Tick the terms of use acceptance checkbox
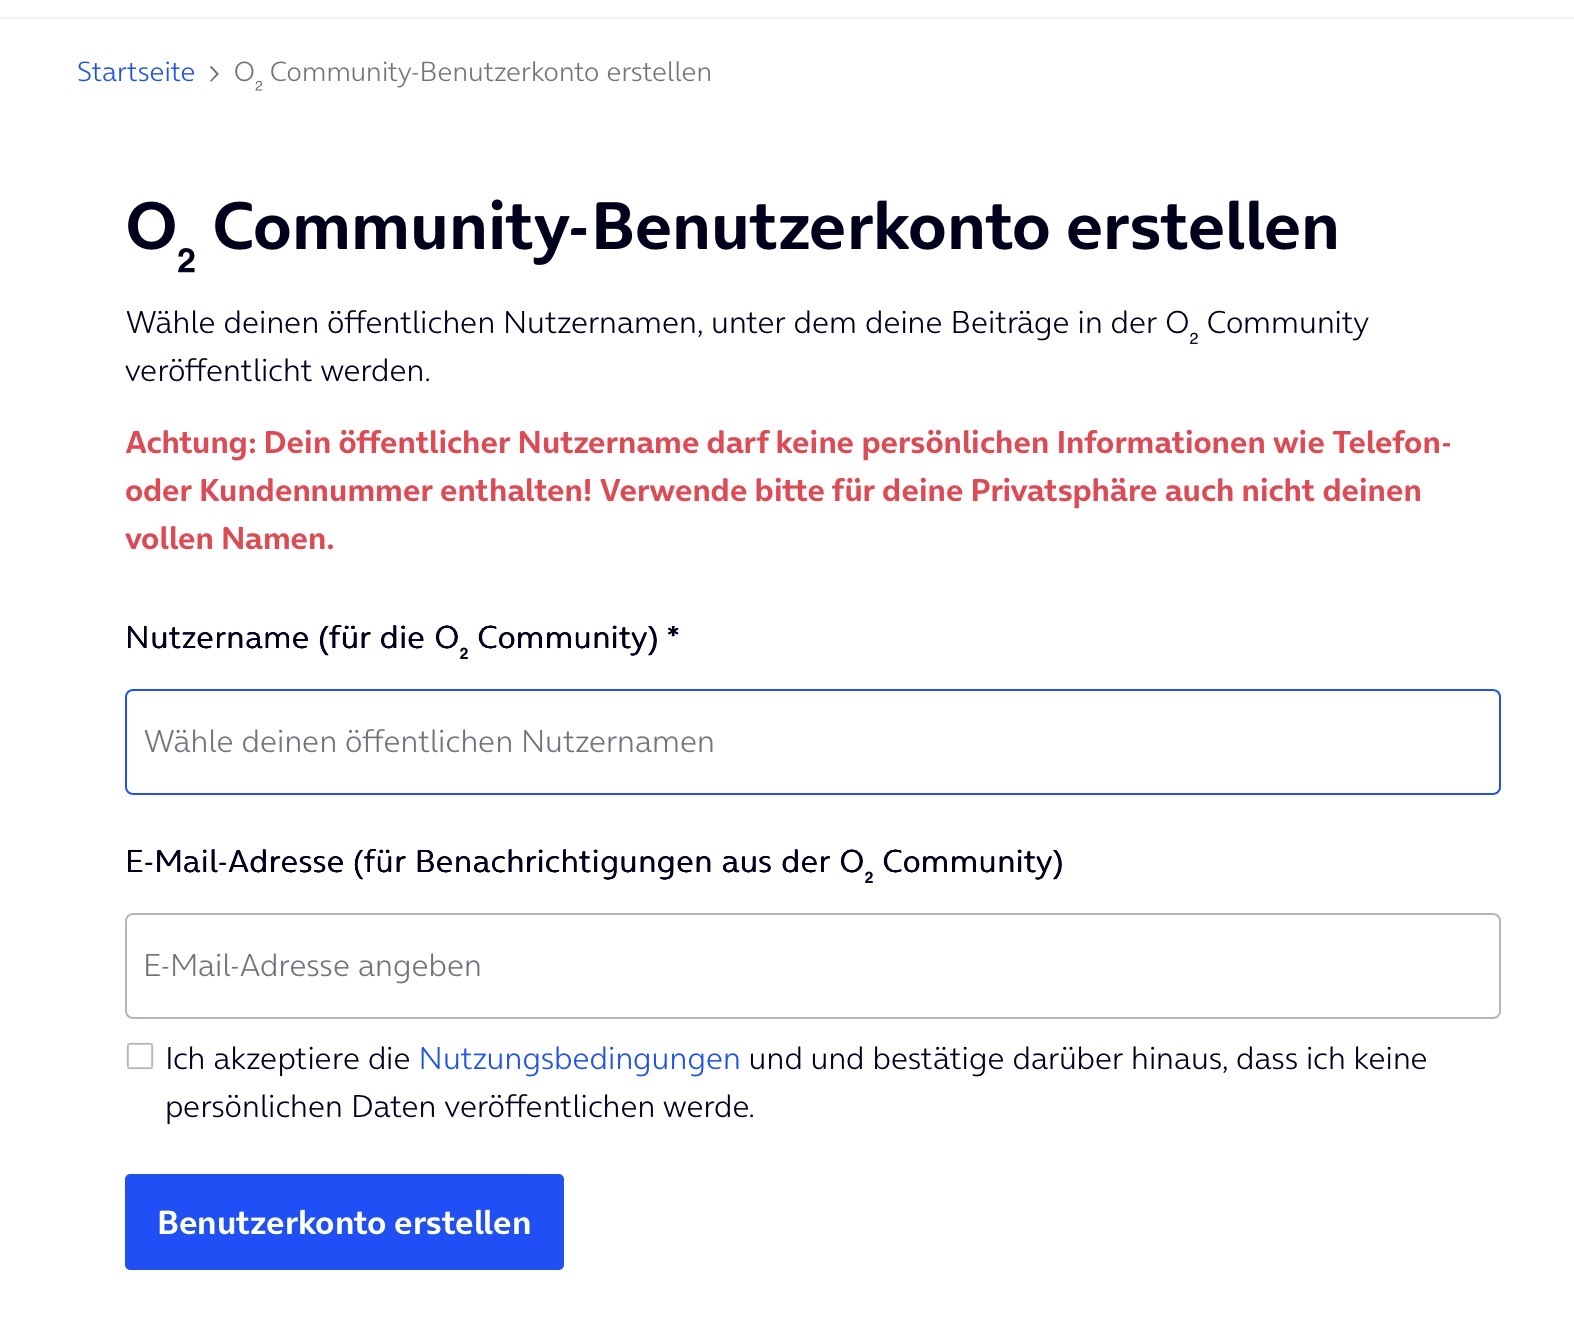 (140, 1056)
